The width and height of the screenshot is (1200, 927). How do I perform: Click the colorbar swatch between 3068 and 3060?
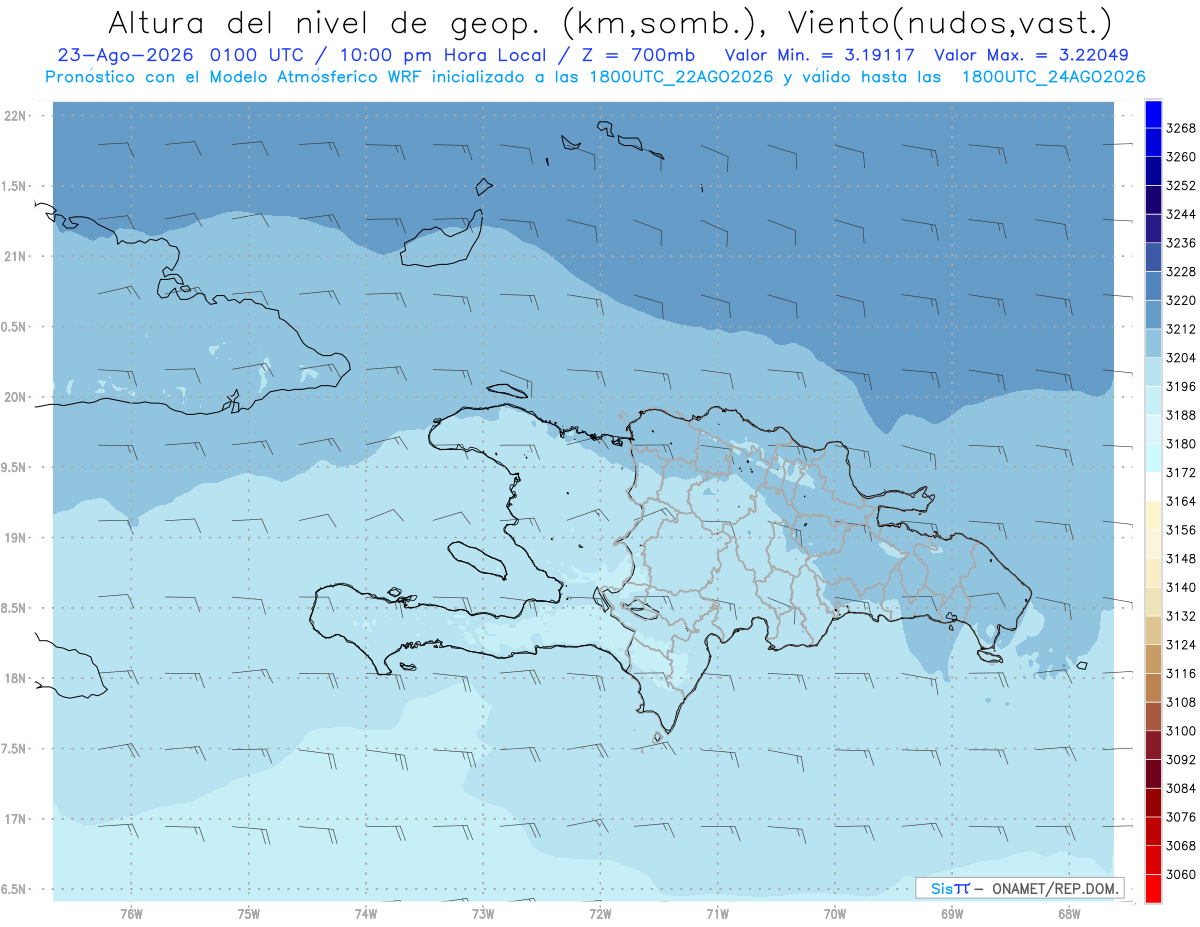click(1152, 860)
